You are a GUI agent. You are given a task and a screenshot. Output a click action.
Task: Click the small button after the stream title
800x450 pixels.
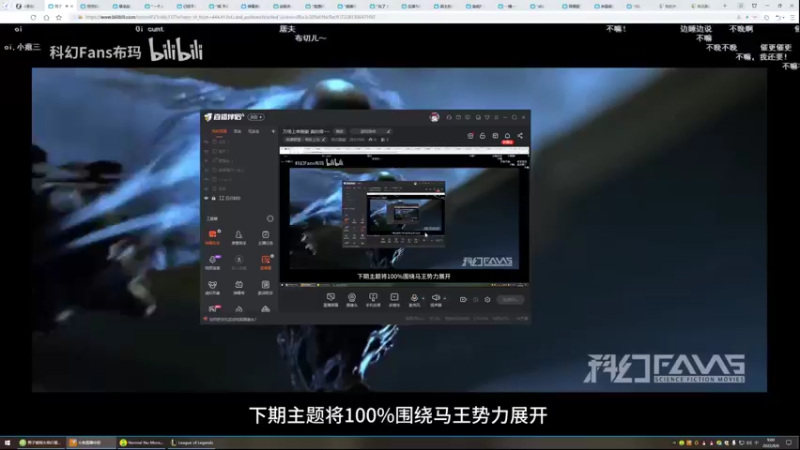[340, 131]
